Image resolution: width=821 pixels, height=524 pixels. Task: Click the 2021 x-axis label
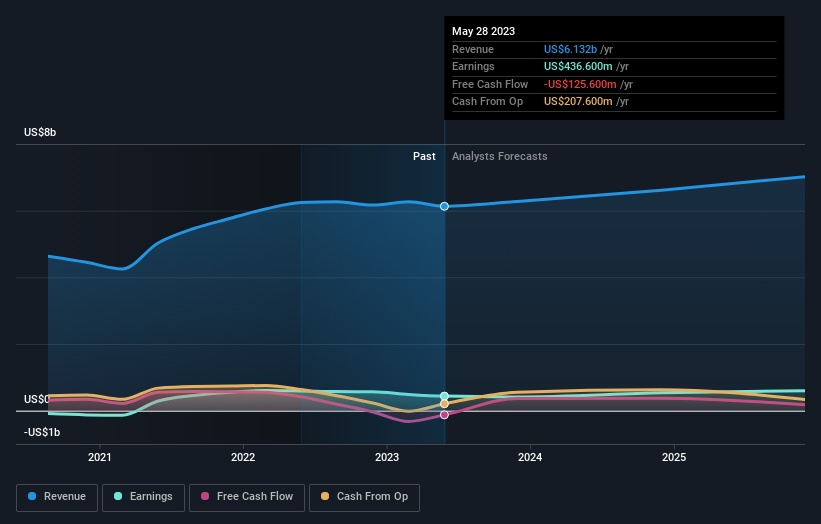[x=99, y=457]
